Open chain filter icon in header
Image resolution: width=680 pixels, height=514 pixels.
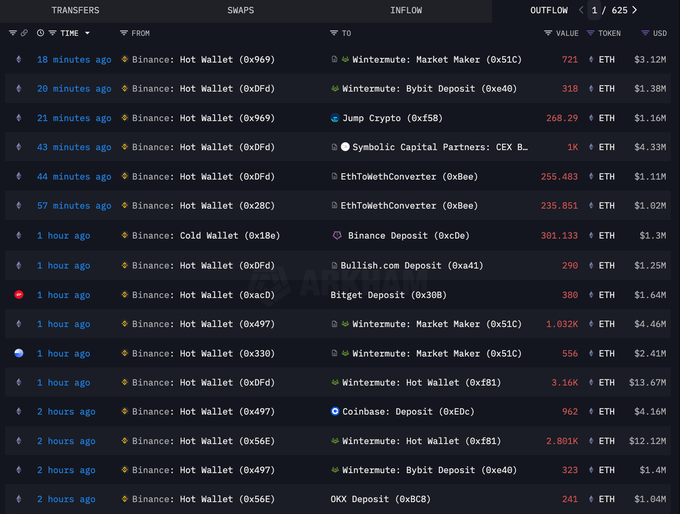(x=13, y=33)
